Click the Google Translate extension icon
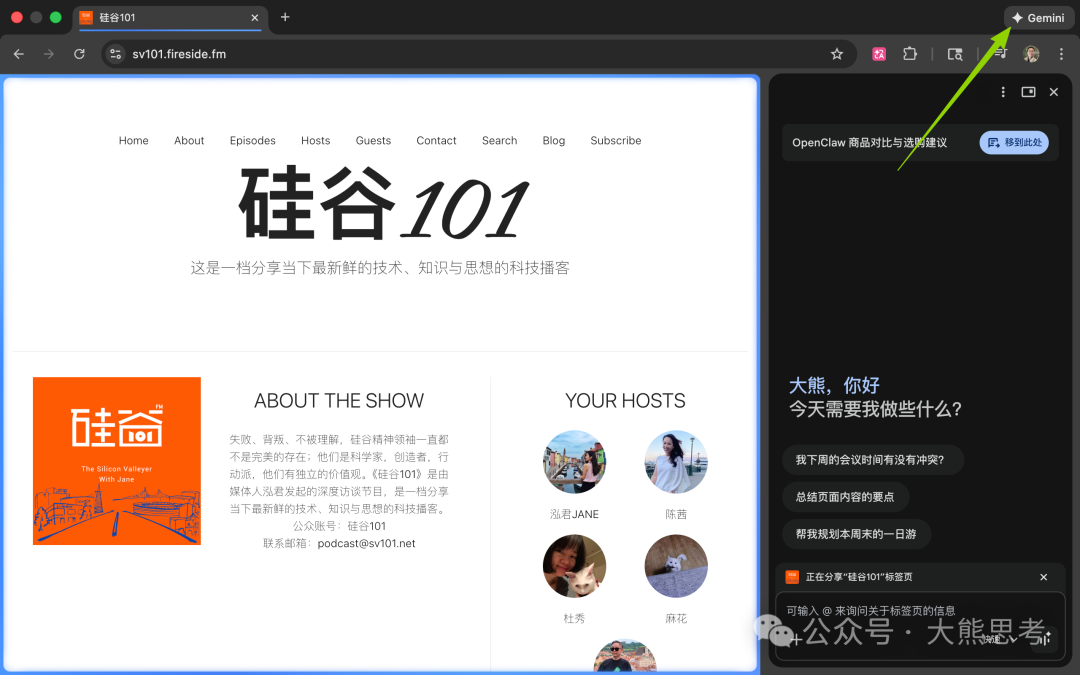The height and width of the screenshot is (675, 1080). point(879,54)
